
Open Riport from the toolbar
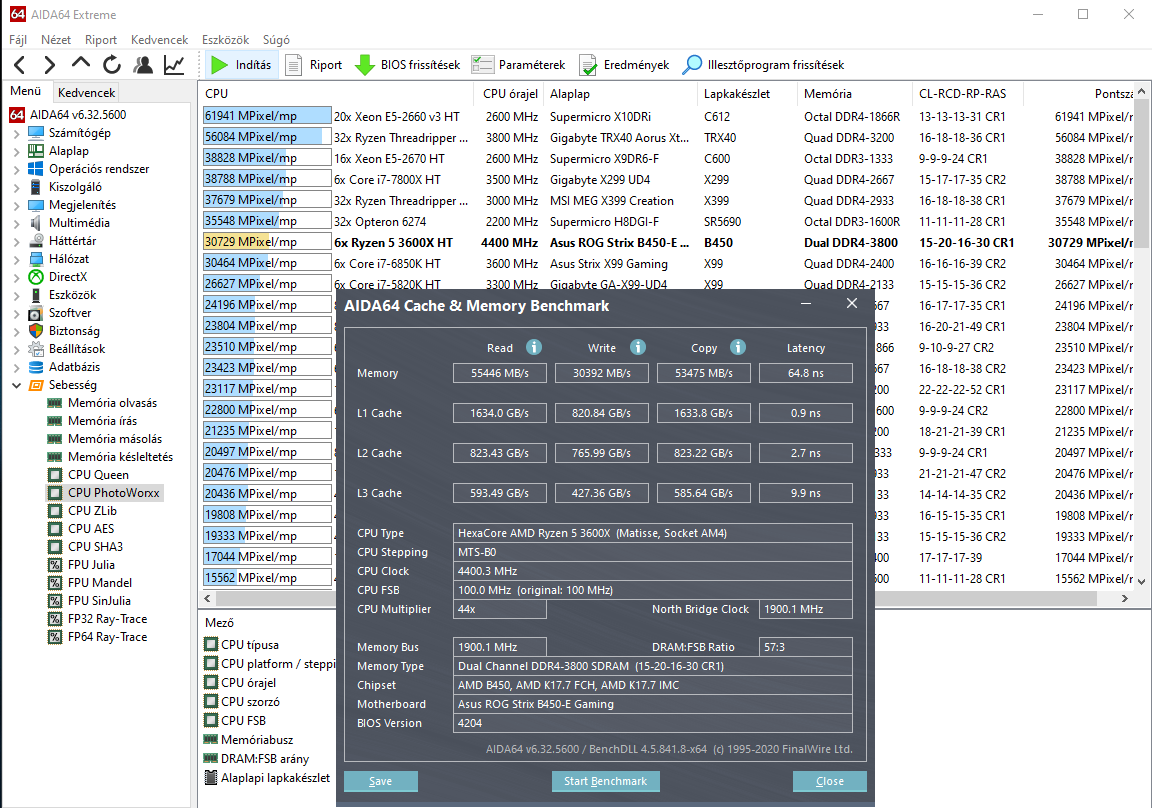point(314,65)
